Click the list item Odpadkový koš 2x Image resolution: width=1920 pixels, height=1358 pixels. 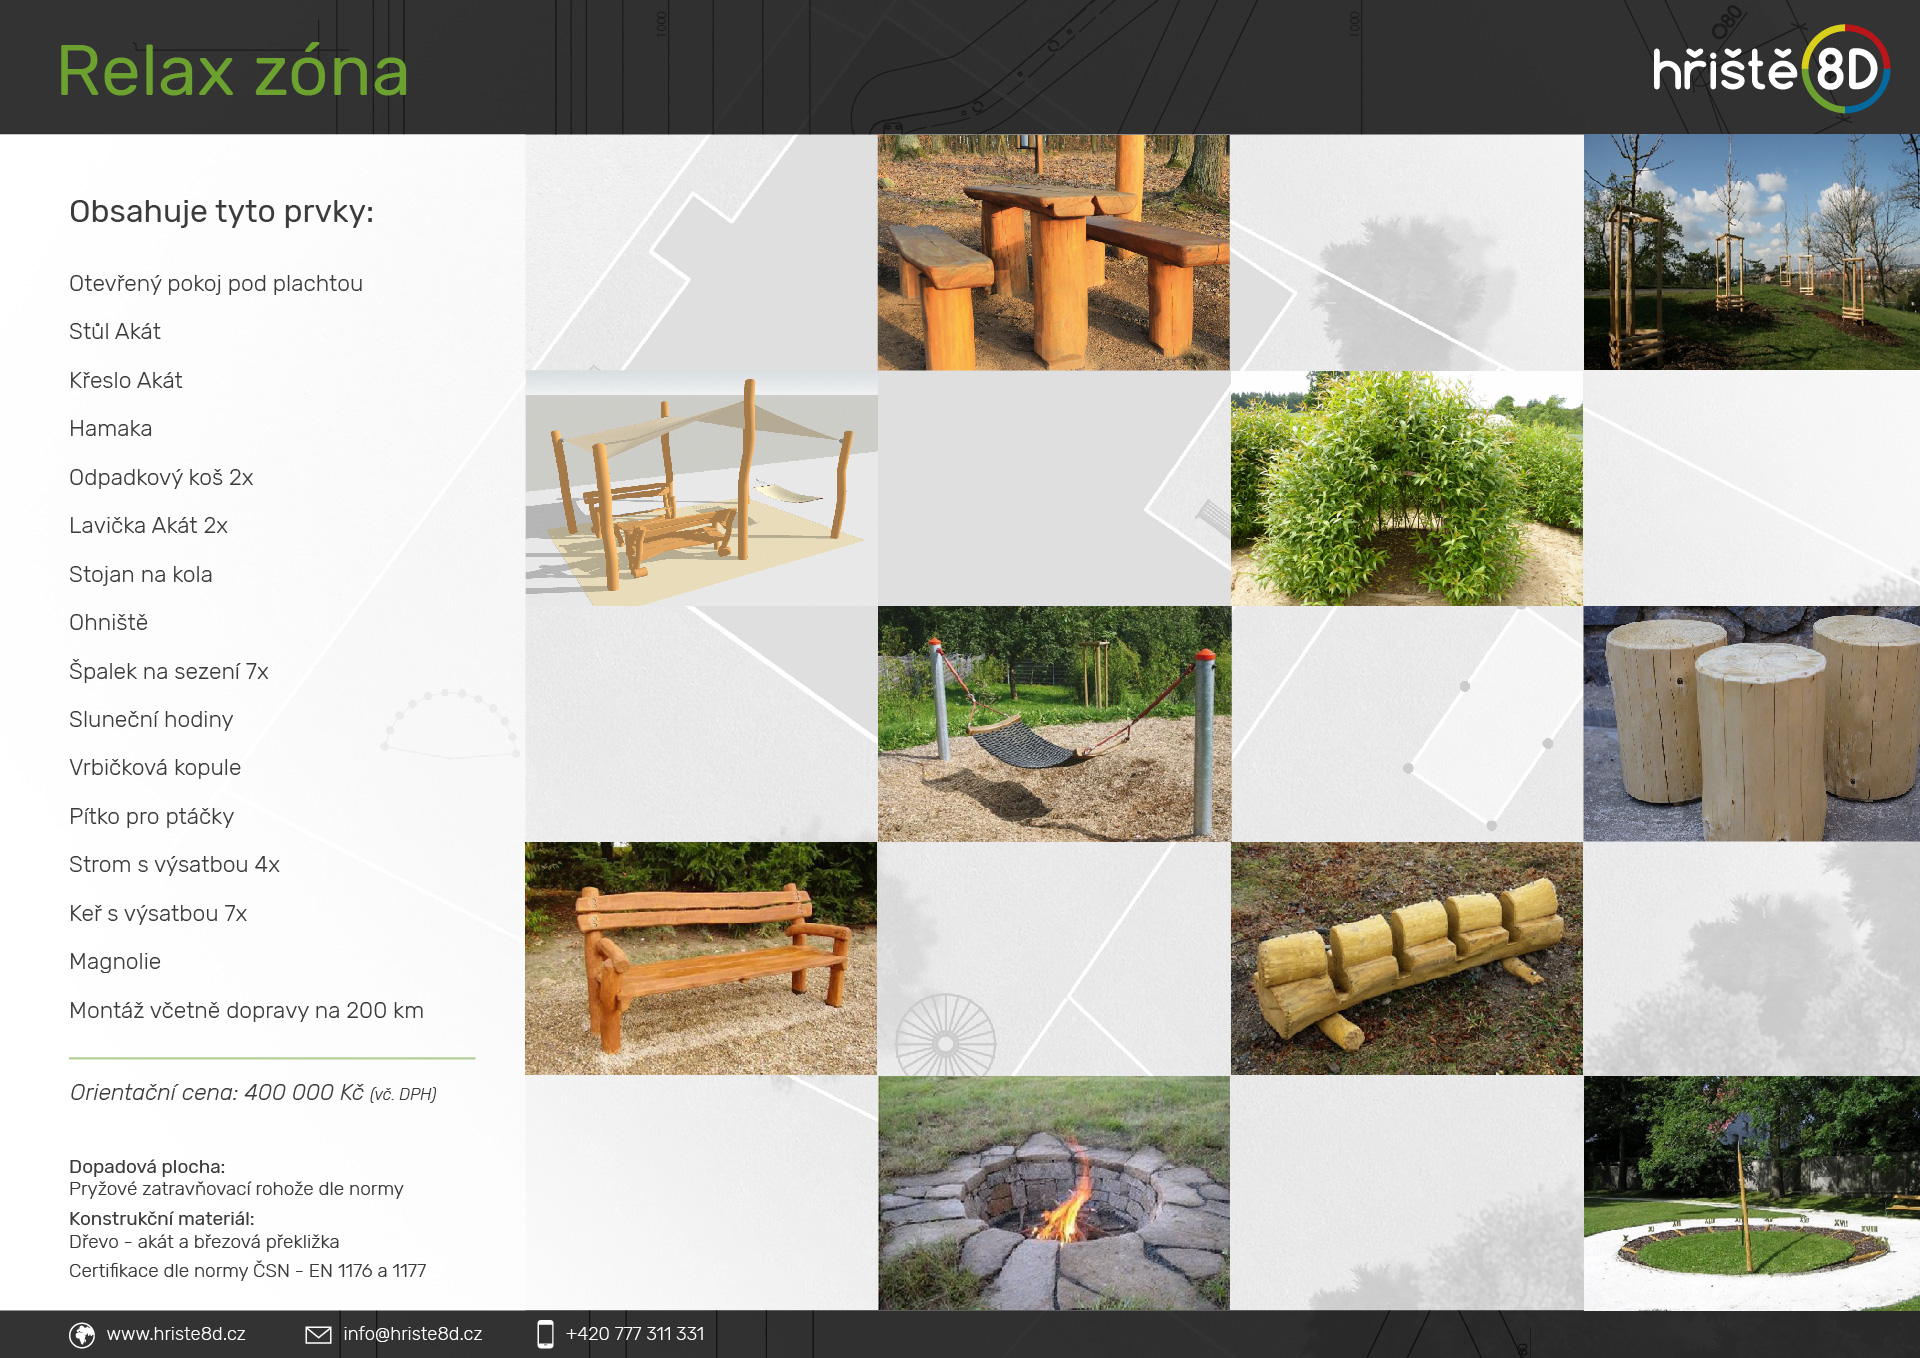161,478
